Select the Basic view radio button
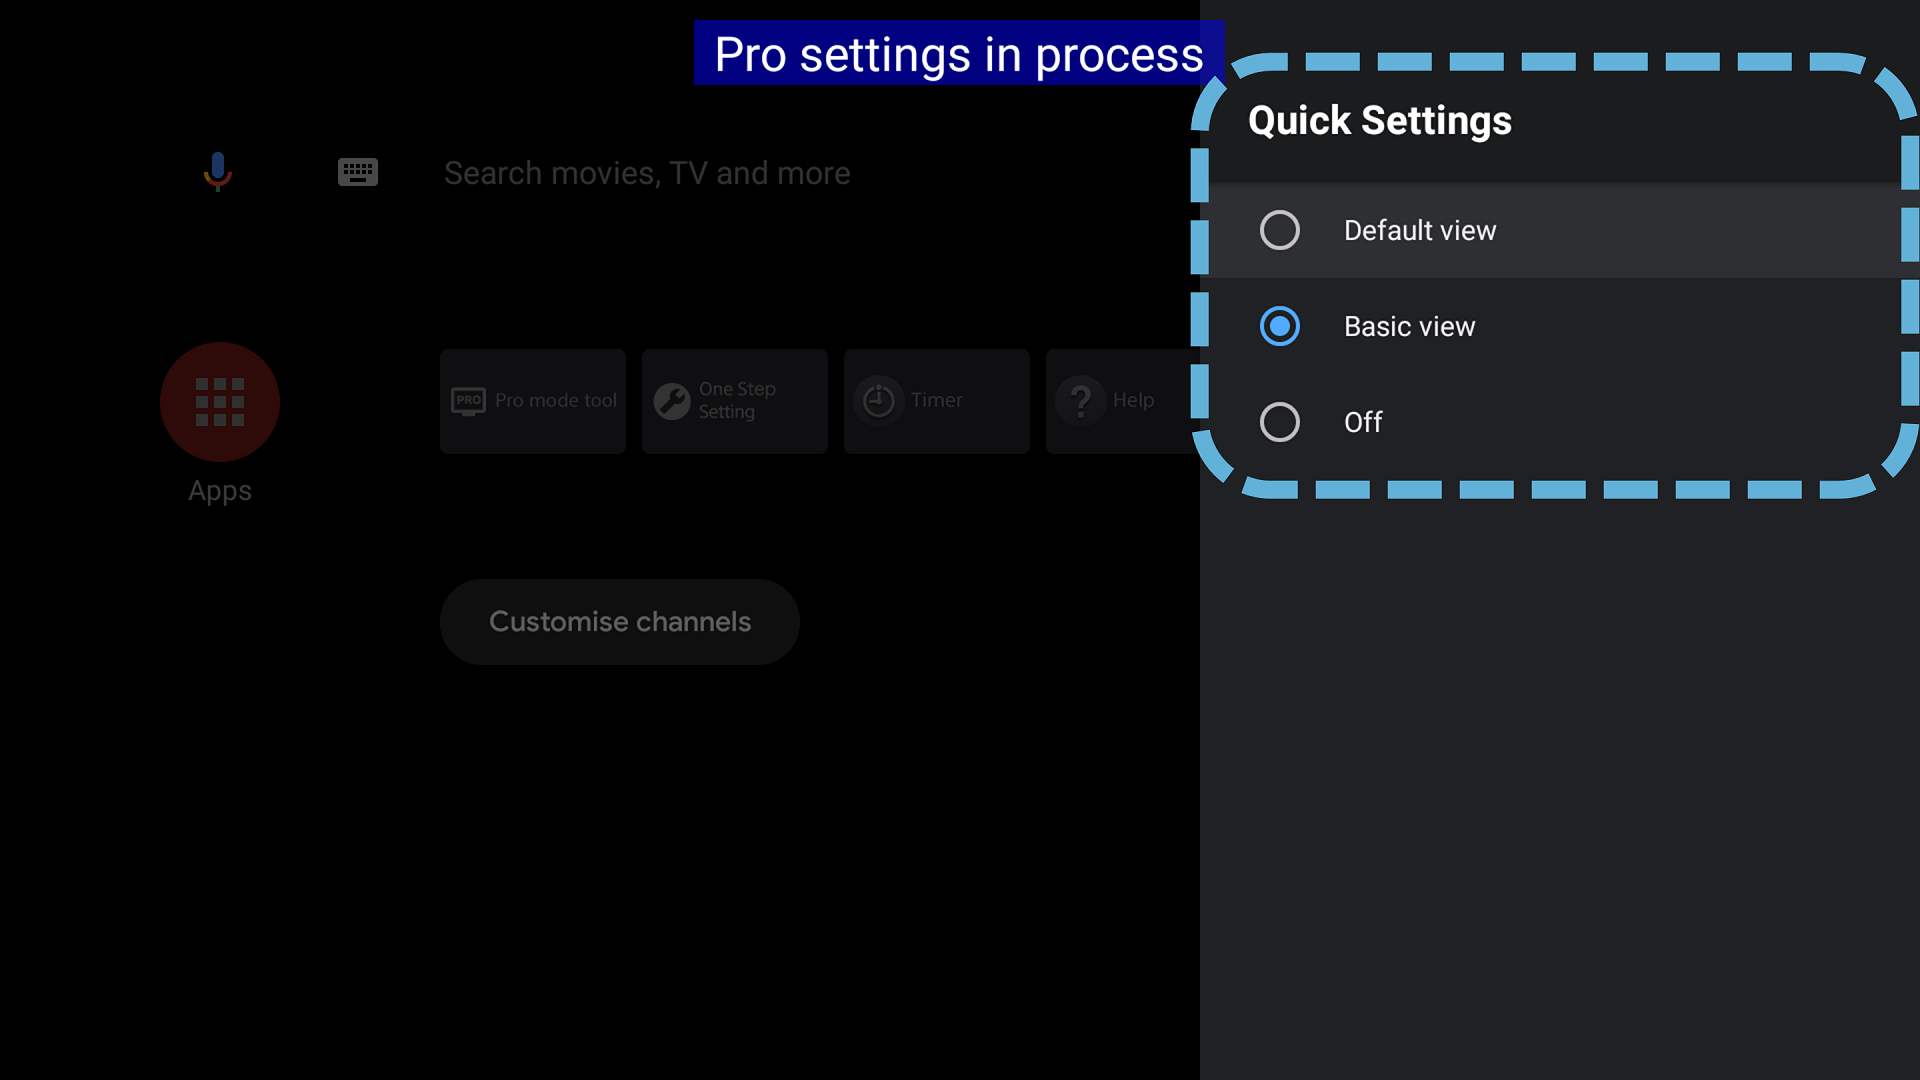 coord(1280,326)
